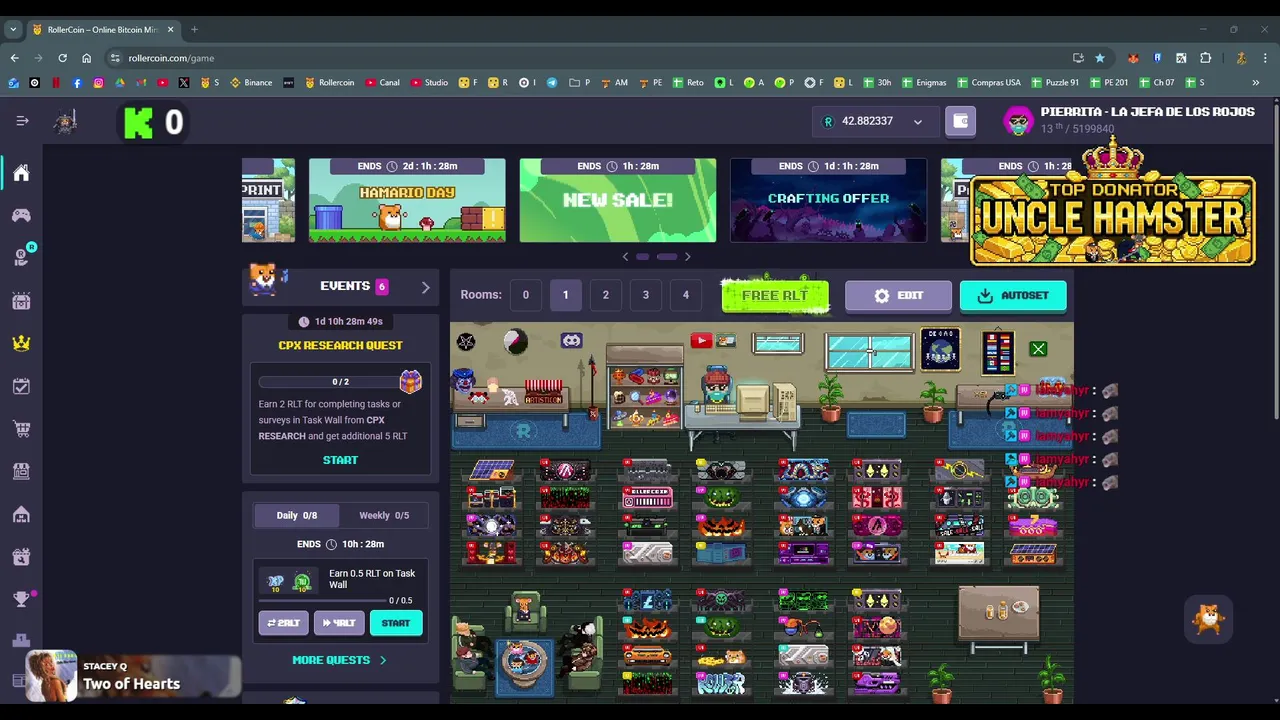The image size is (1280, 720).
Task: Click the green X icon in room
Action: pyautogui.click(x=1038, y=349)
